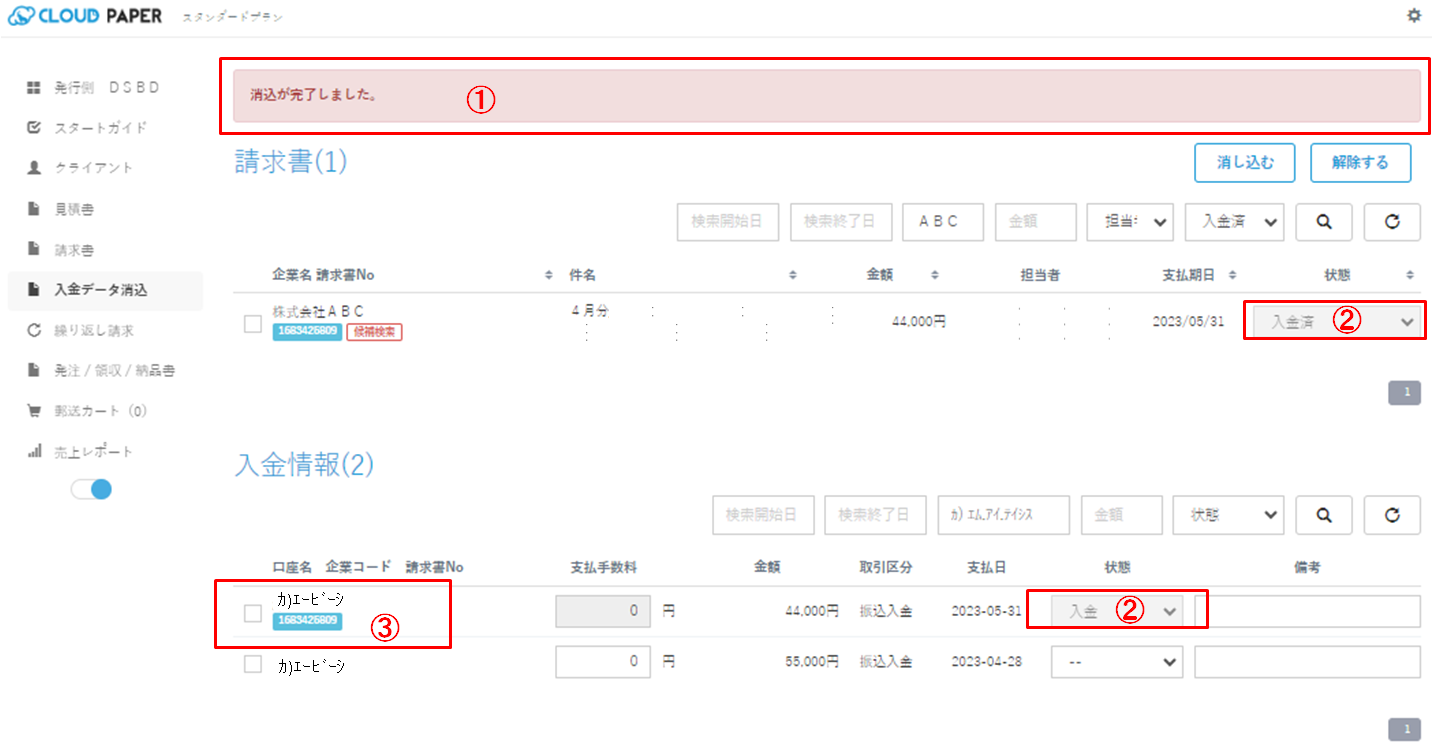Sort by 状態 column arrows in 請求書 table

(x=1410, y=275)
